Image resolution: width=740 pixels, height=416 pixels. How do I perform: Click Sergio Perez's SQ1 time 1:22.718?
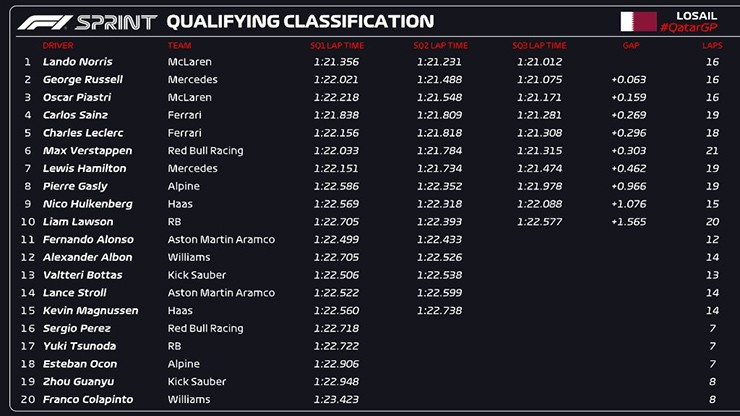point(336,329)
